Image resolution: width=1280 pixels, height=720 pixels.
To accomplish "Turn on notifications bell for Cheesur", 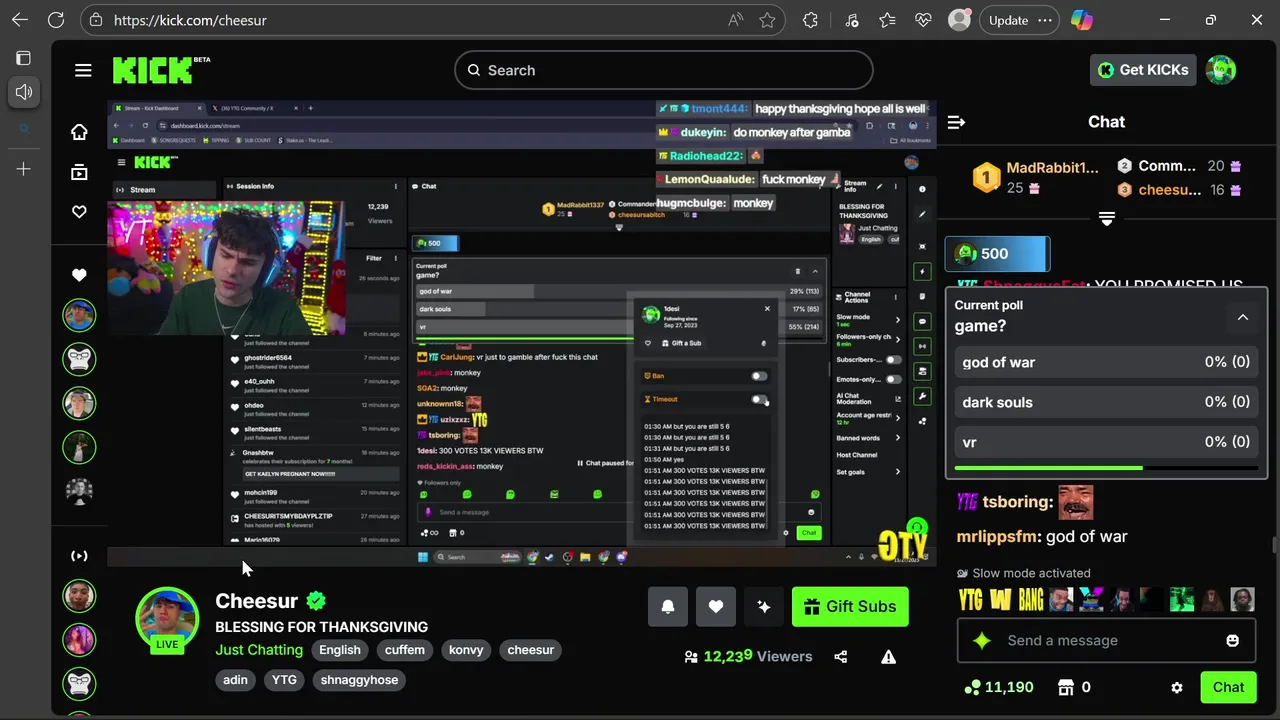I will pos(668,606).
